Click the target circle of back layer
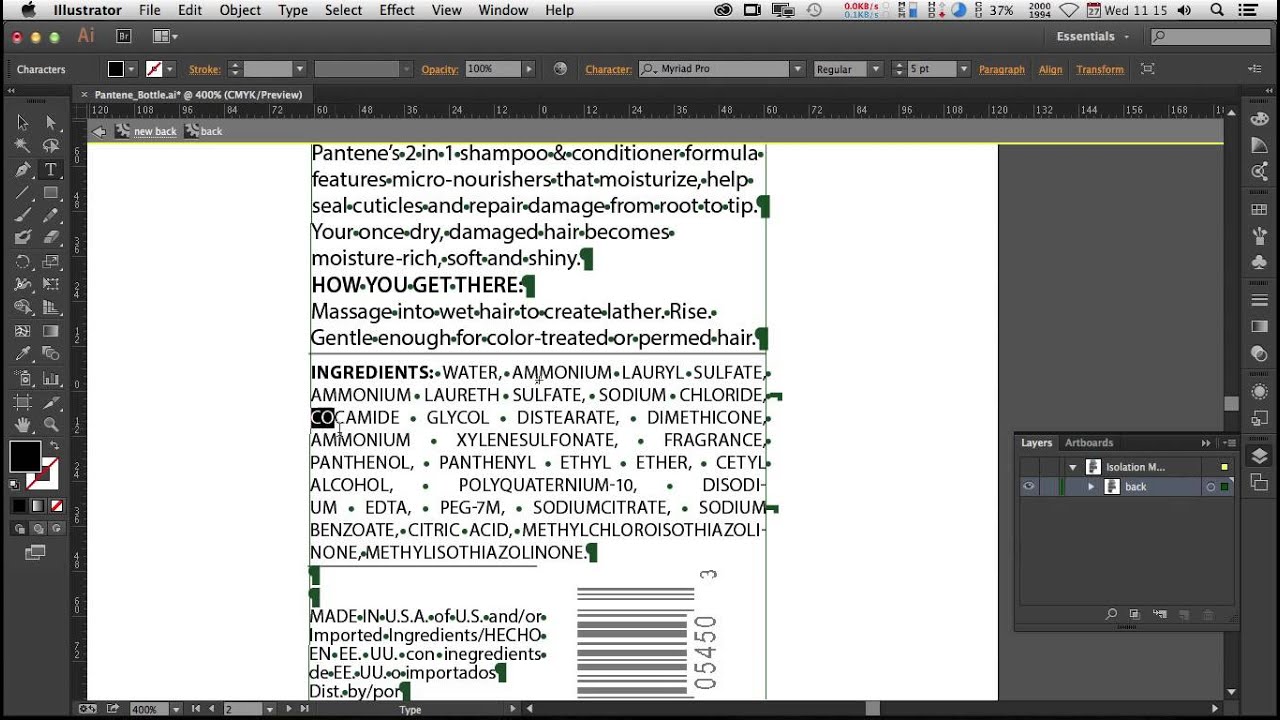The image size is (1280, 720). click(x=1210, y=487)
